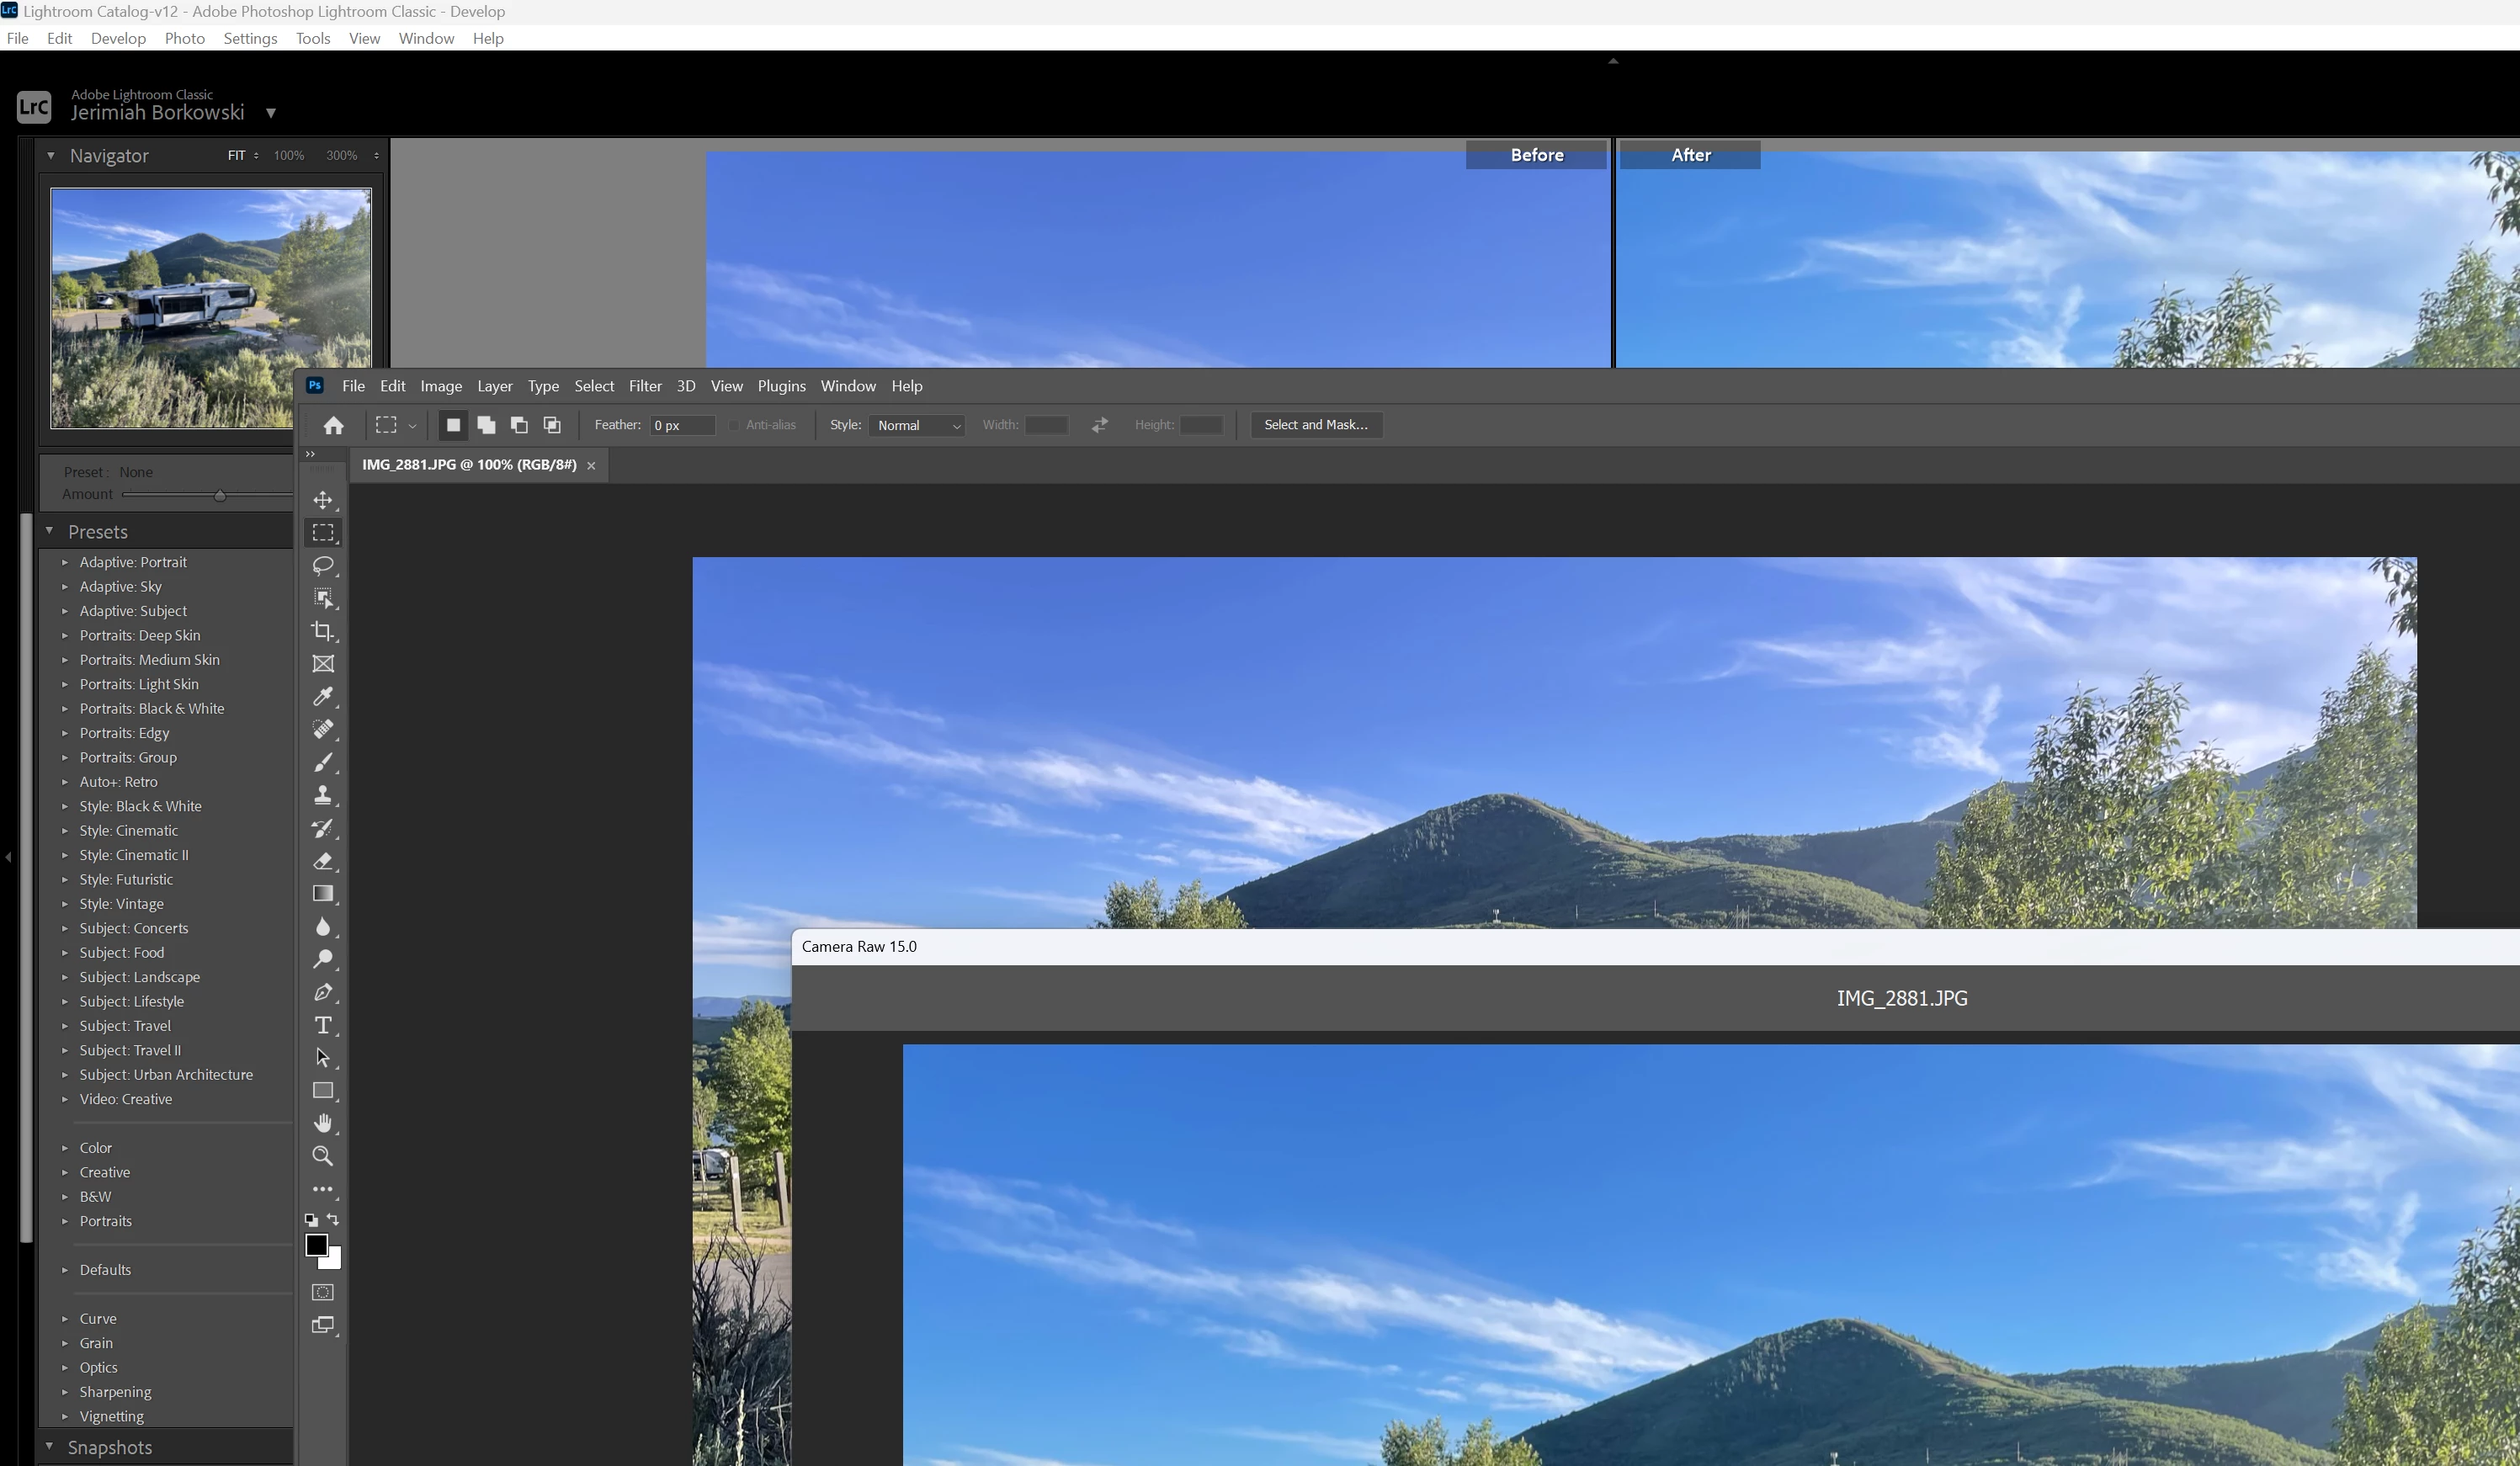Select the Hand tool
Screen dimensions: 2520x1466
(x=322, y=1123)
